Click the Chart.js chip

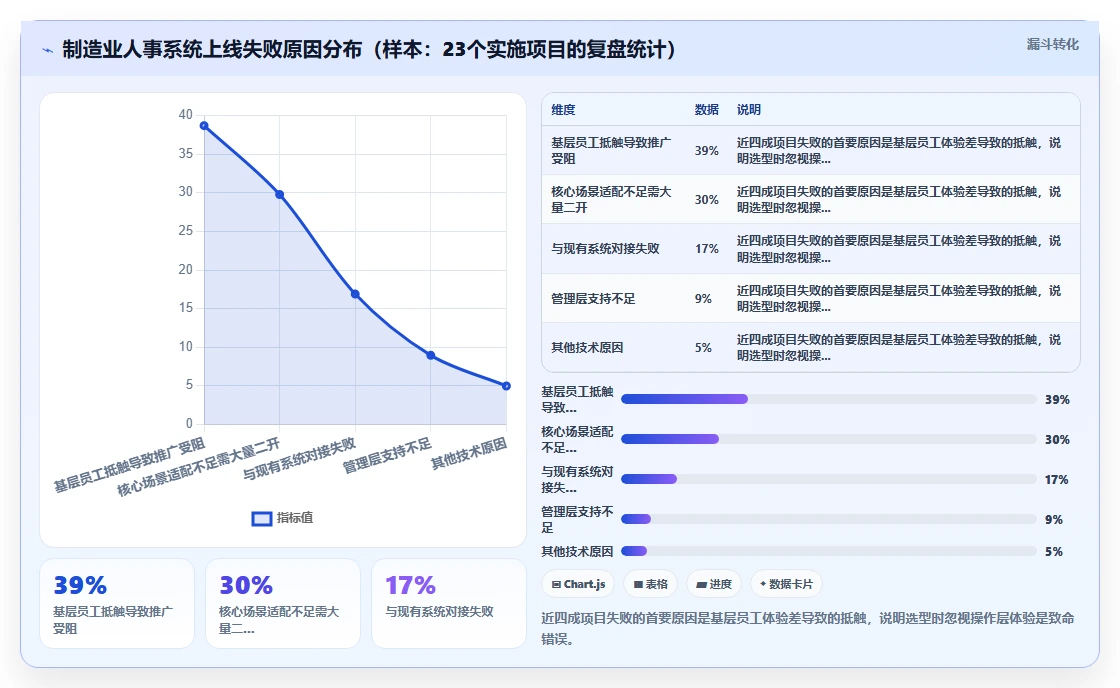coord(578,584)
